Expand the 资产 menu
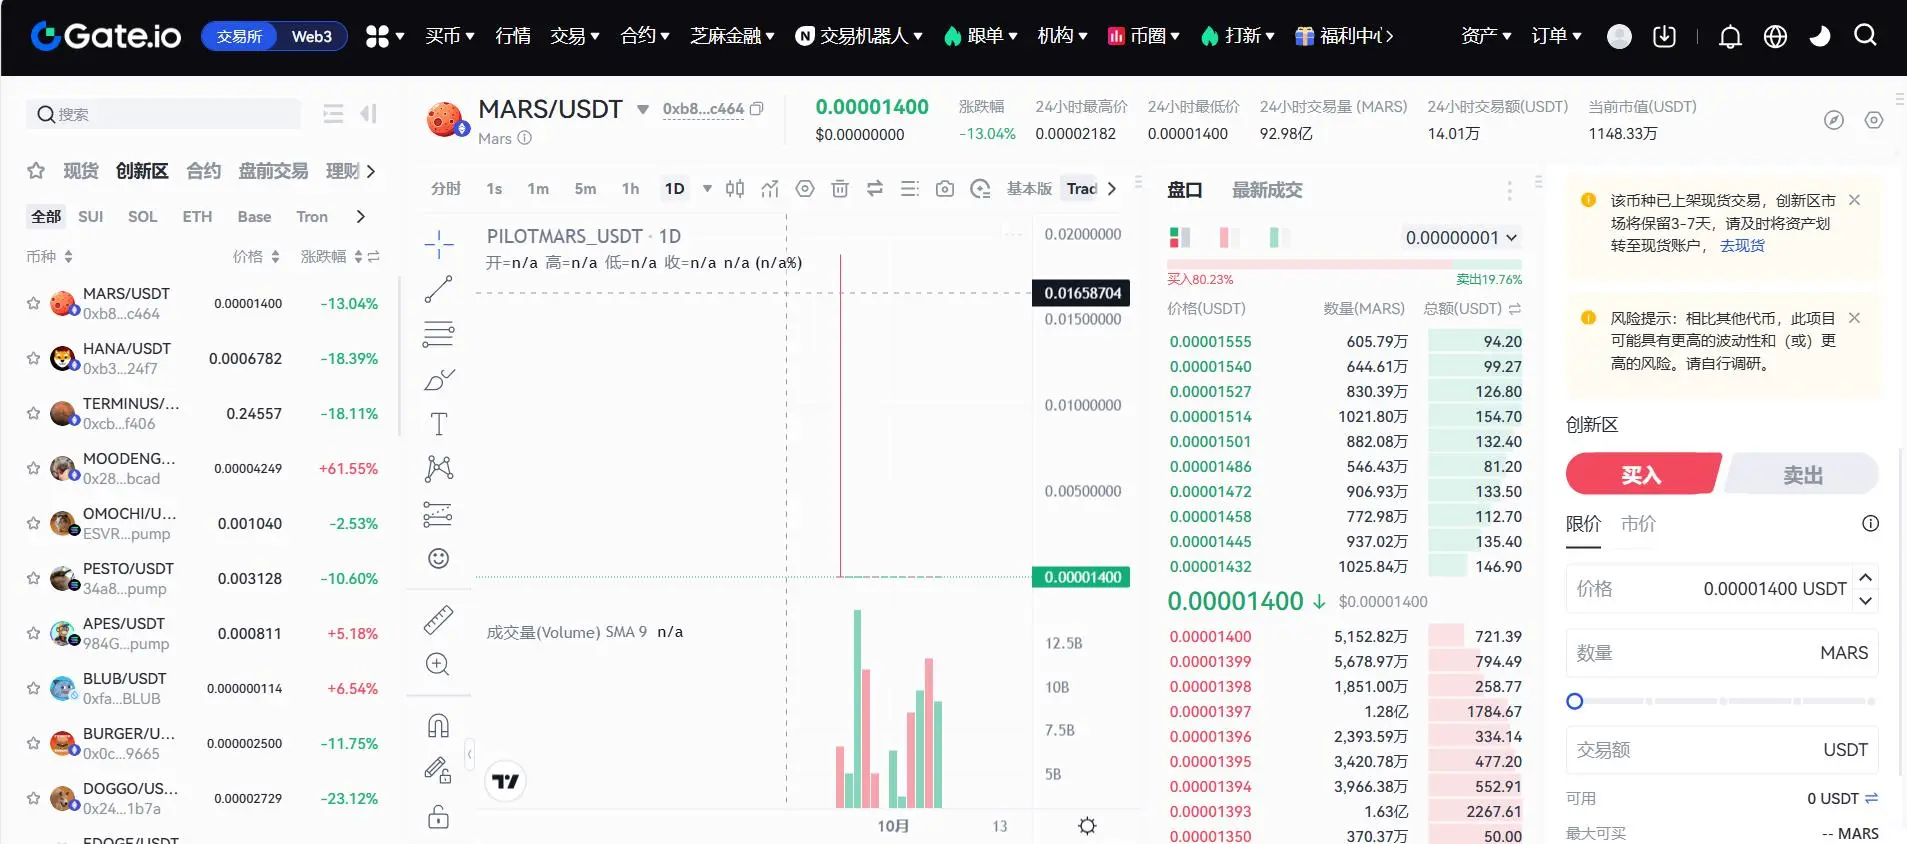1907x844 pixels. pyautogui.click(x=1486, y=37)
